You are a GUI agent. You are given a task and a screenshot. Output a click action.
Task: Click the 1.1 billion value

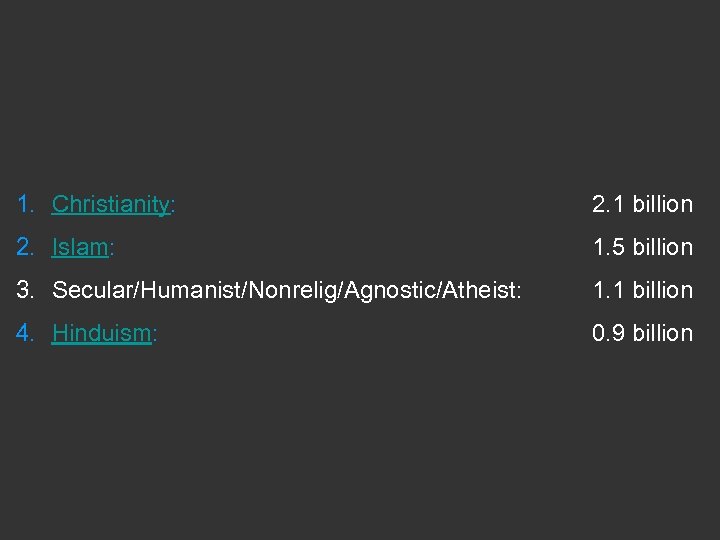642,290
